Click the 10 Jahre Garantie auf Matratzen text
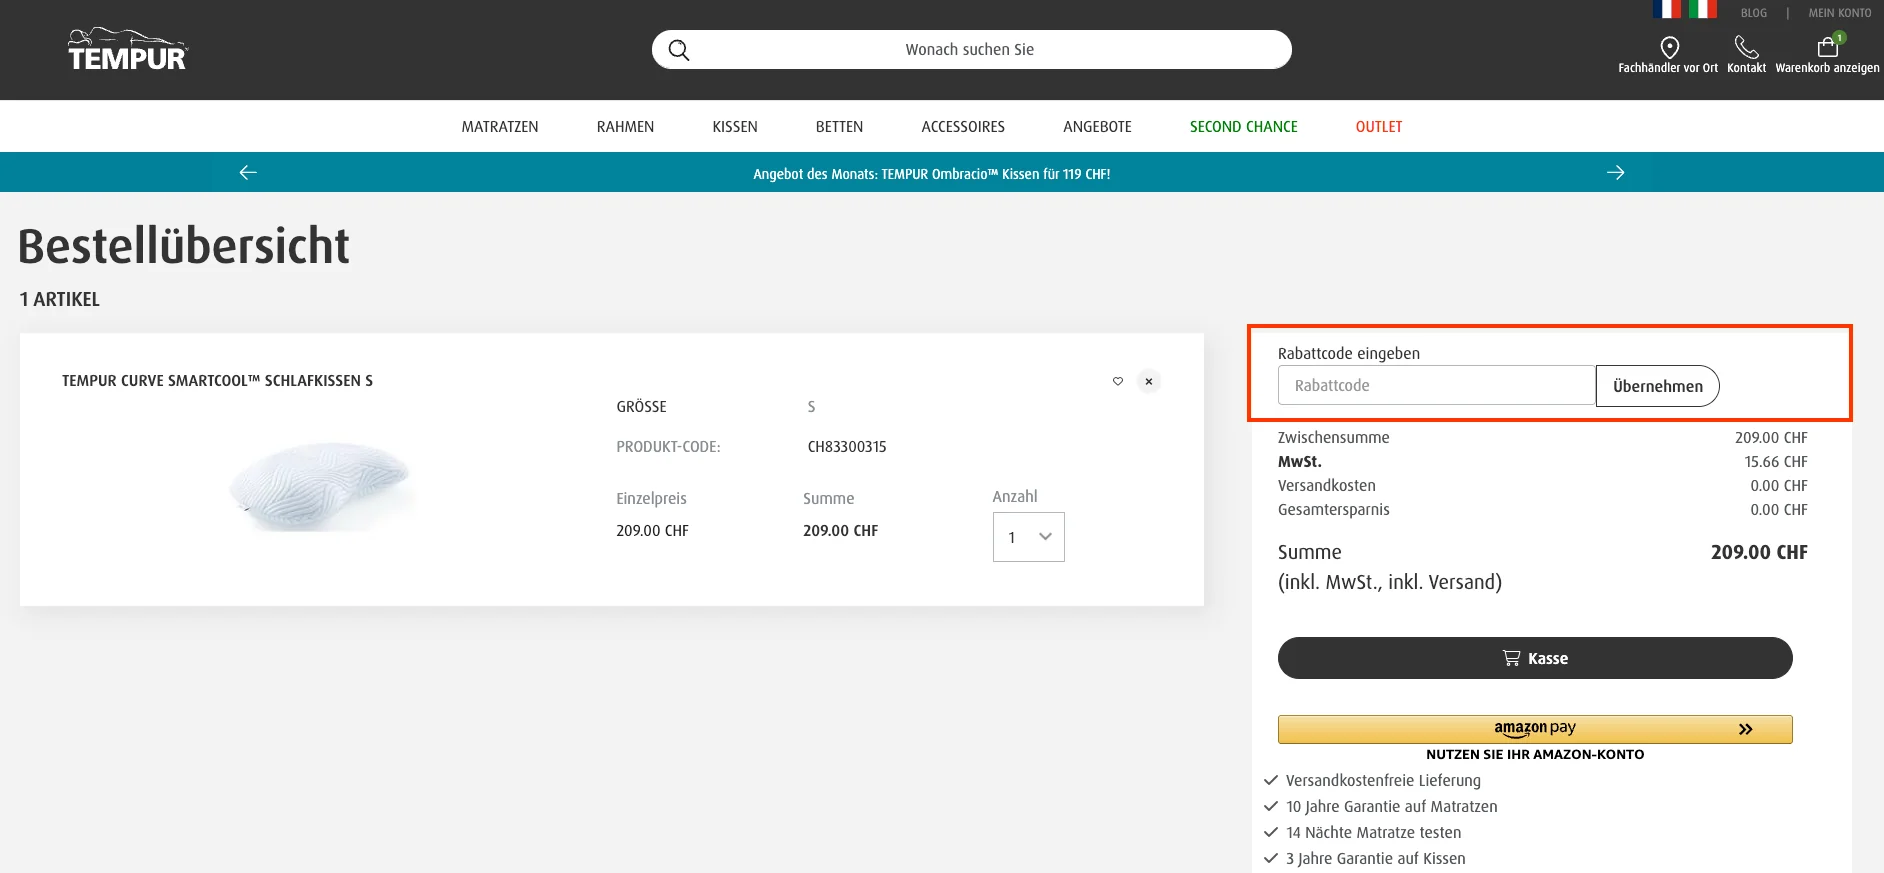Image resolution: width=1884 pixels, height=873 pixels. 1391,807
